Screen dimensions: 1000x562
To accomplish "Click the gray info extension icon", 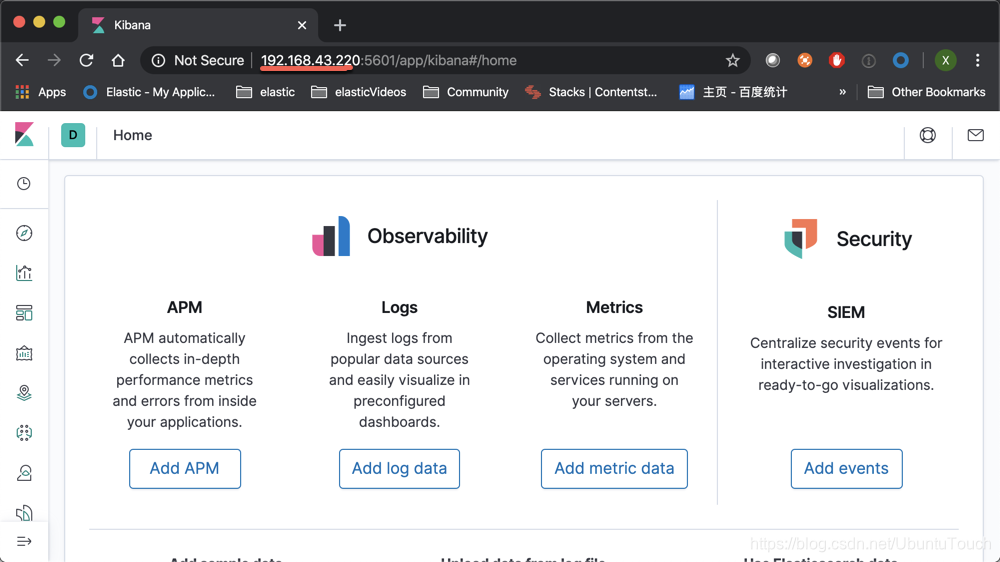I will 869,61.
